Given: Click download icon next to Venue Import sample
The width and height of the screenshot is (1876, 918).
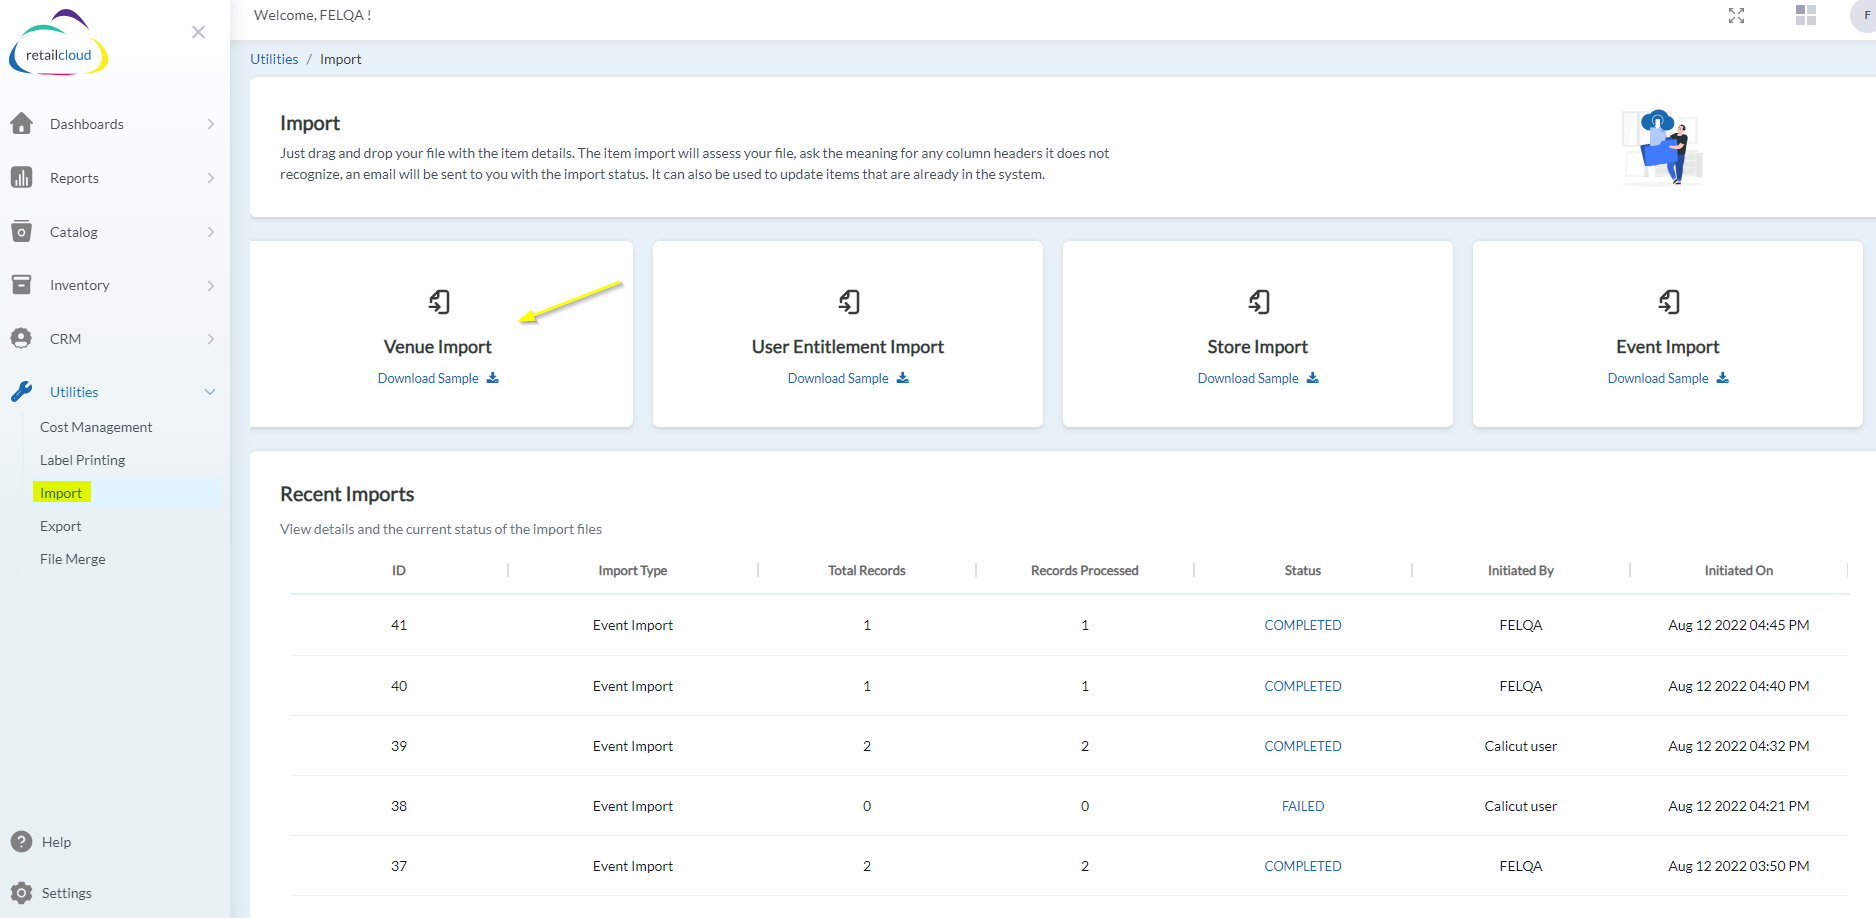Looking at the screenshot, I should click(x=492, y=378).
